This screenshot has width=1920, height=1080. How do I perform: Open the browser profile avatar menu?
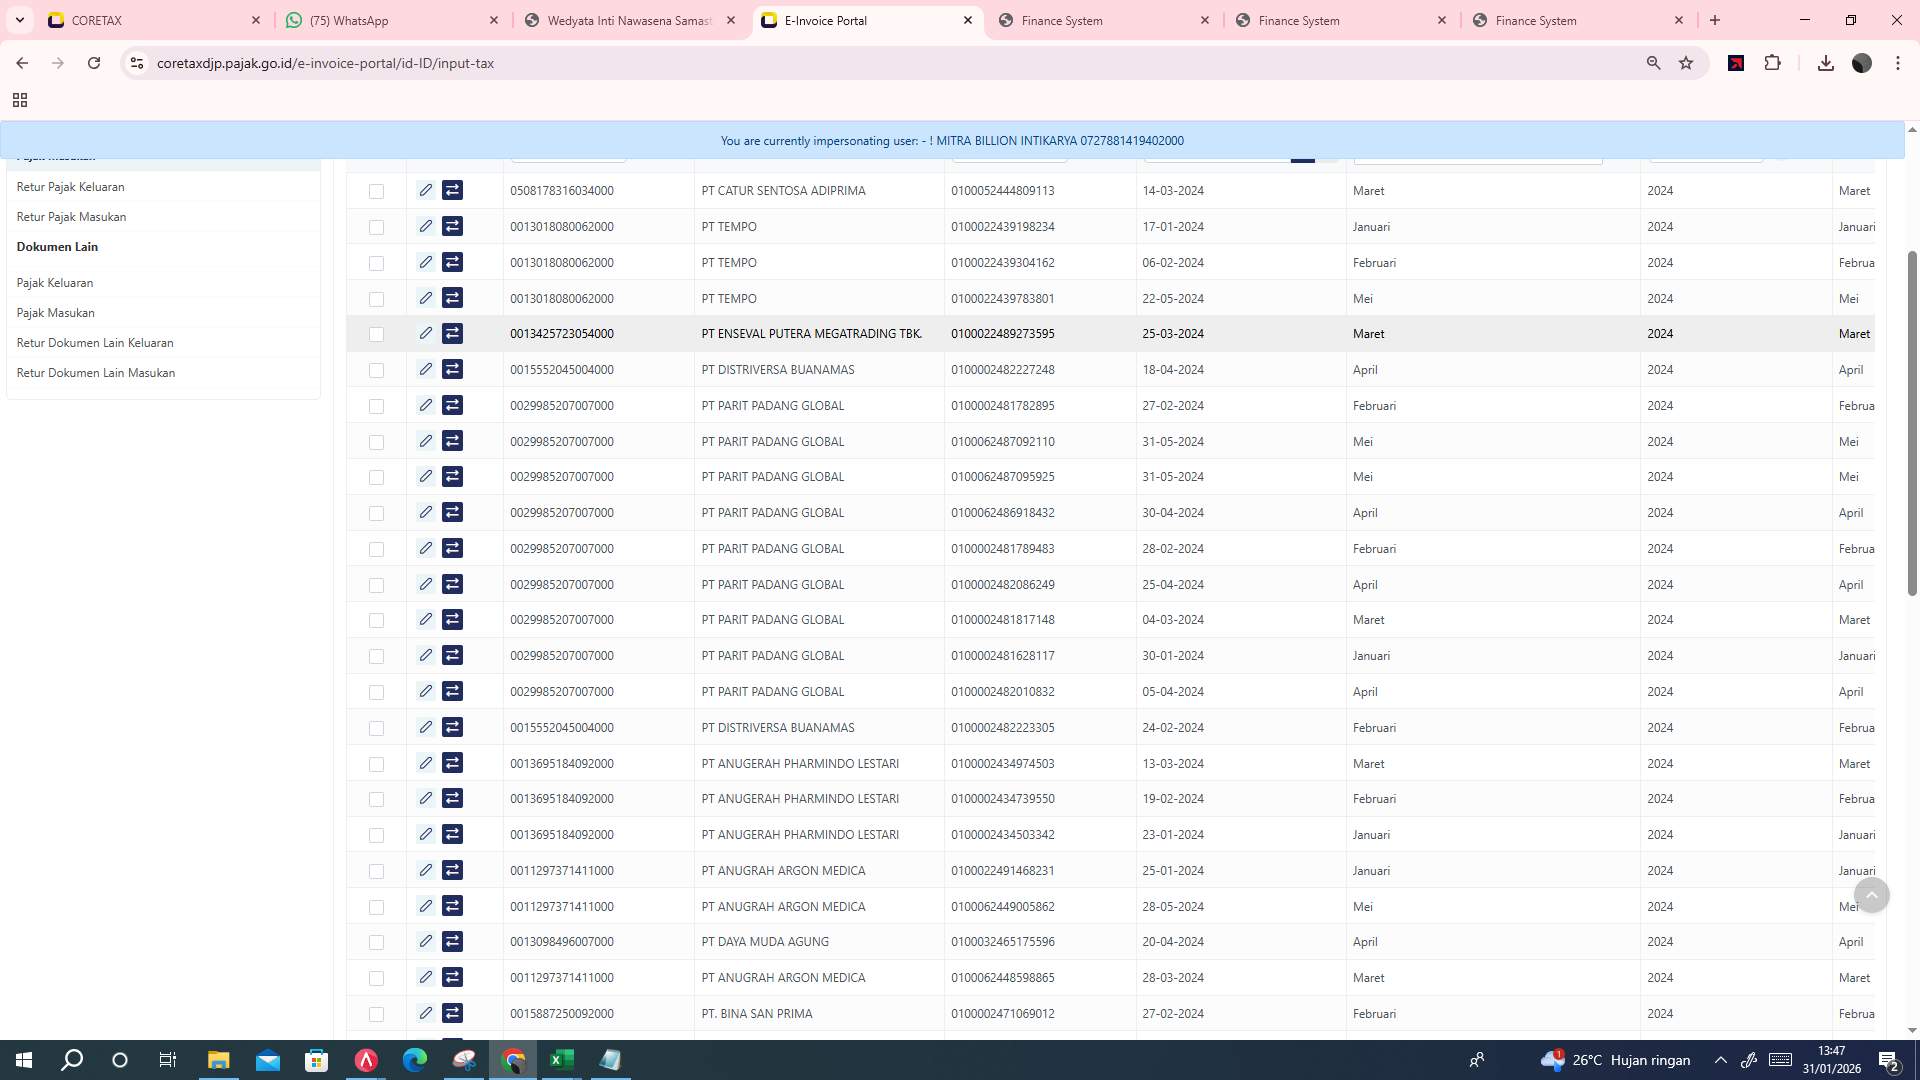[x=1862, y=62]
